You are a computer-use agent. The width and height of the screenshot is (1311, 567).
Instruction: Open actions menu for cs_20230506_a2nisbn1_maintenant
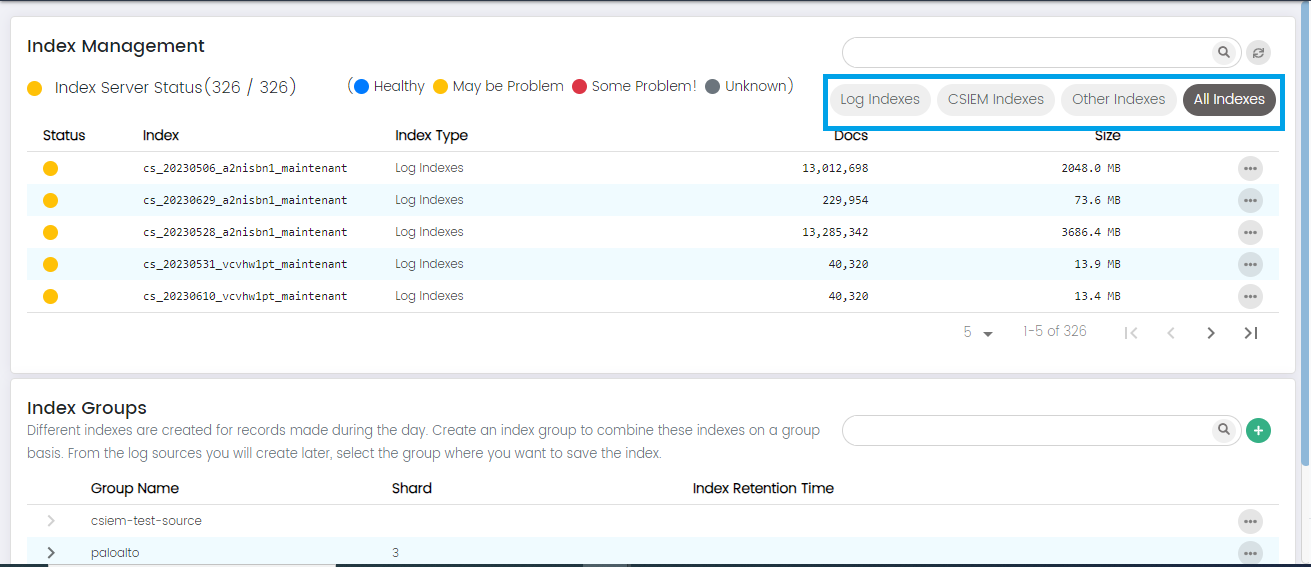[1250, 169]
